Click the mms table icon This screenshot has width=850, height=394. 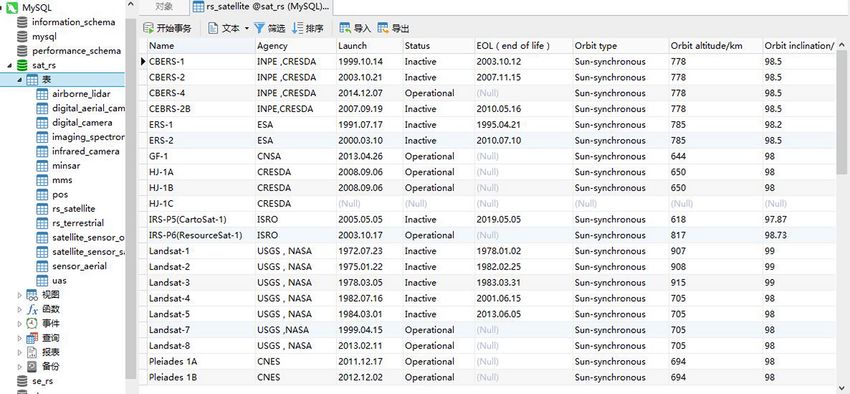pyautogui.click(x=42, y=180)
